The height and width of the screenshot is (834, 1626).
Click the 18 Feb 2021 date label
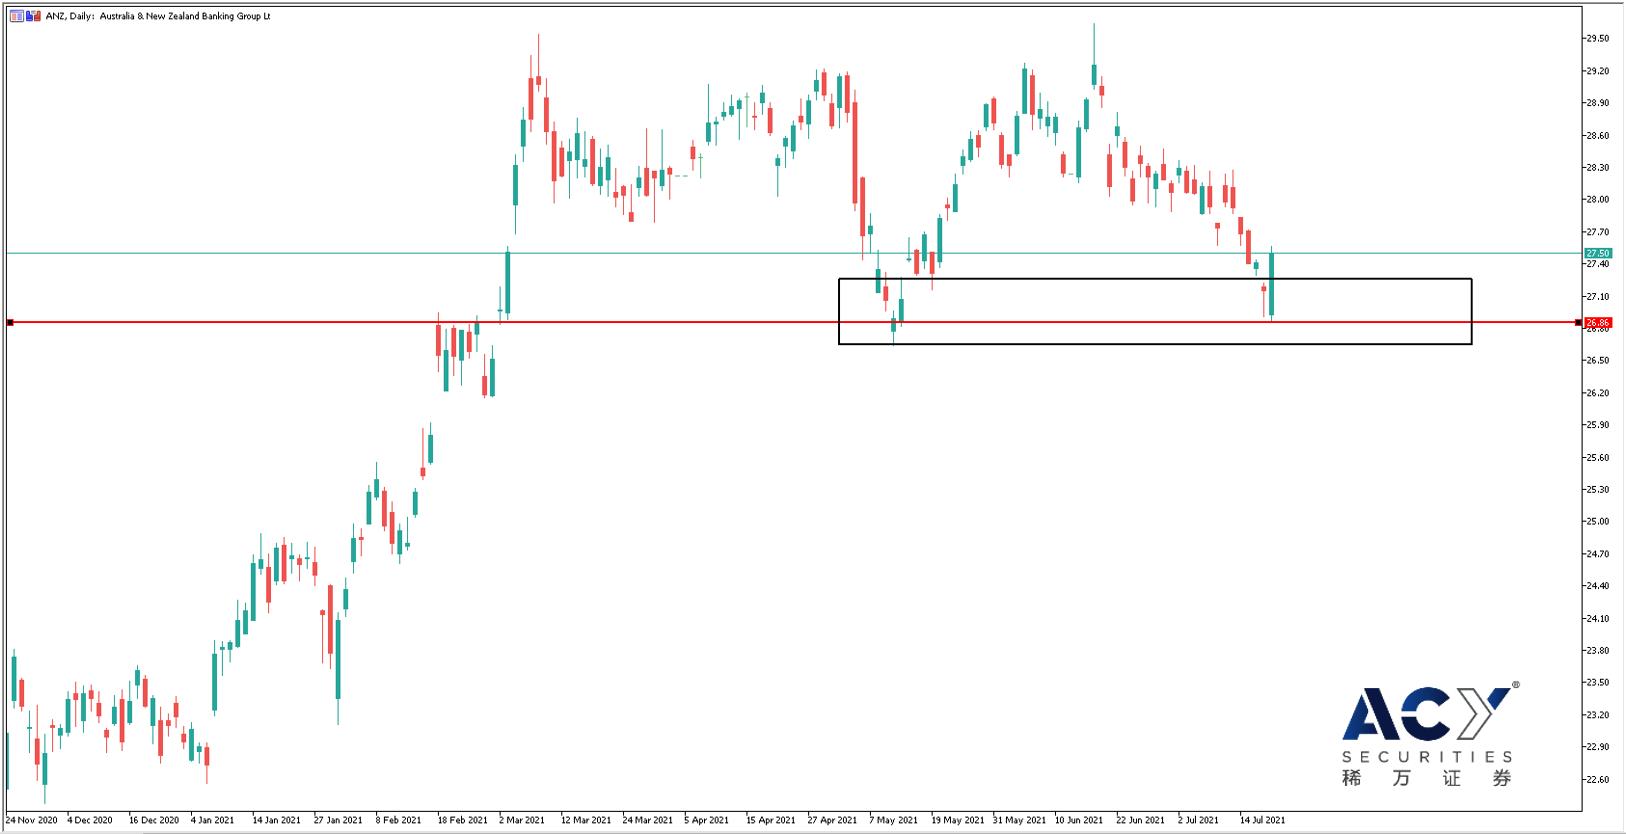462,820
